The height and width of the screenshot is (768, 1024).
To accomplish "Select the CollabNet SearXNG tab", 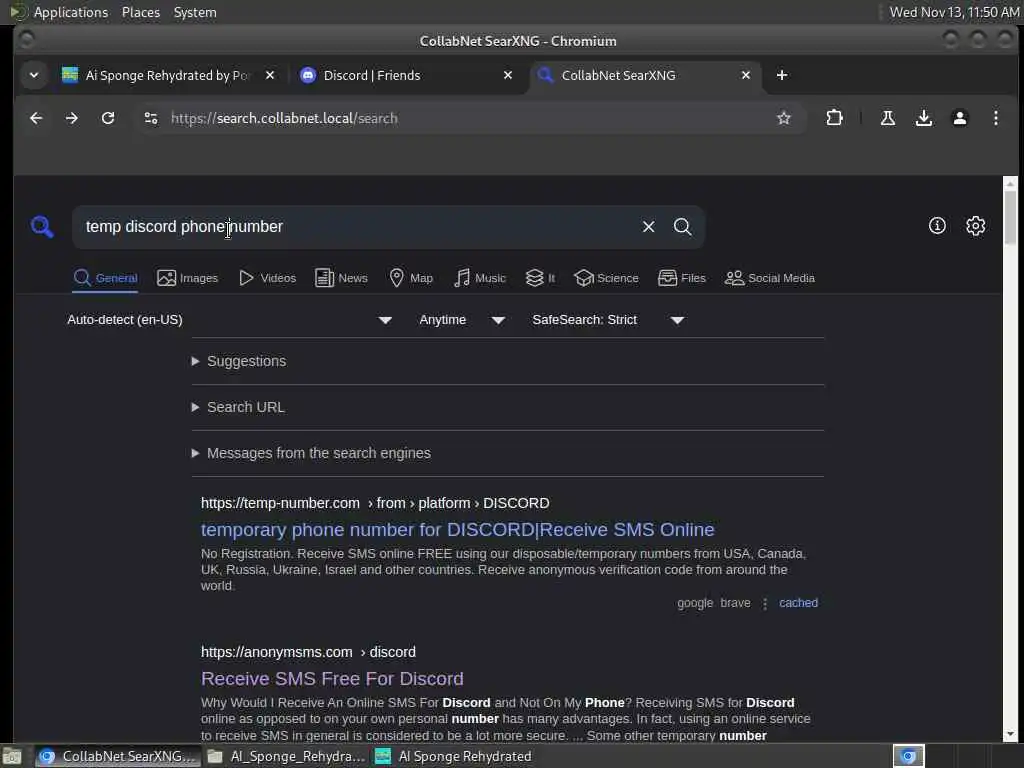I will coord(645,75).
